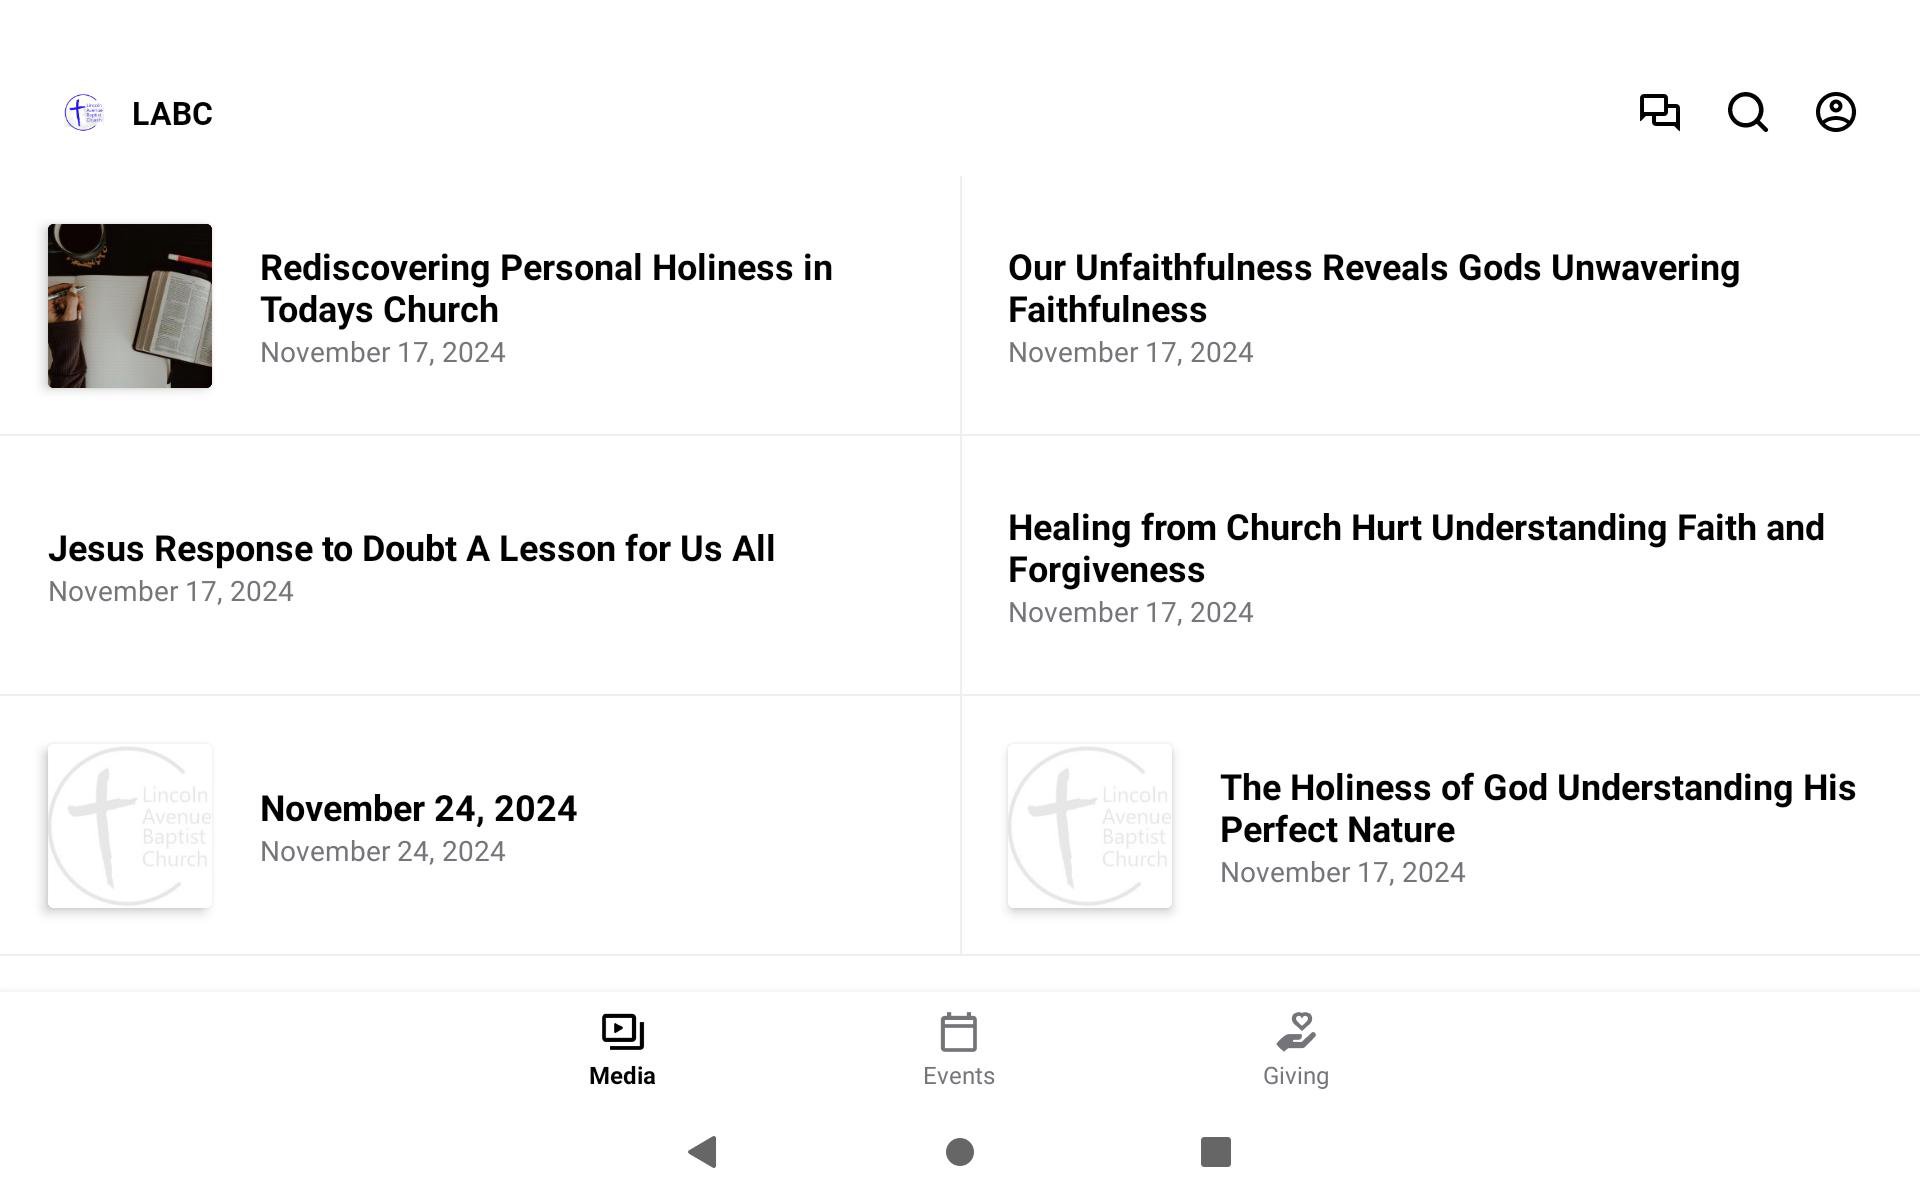Open the chat messages icon
This screenshot has height=1200, width=1920.
(1659, 112)
